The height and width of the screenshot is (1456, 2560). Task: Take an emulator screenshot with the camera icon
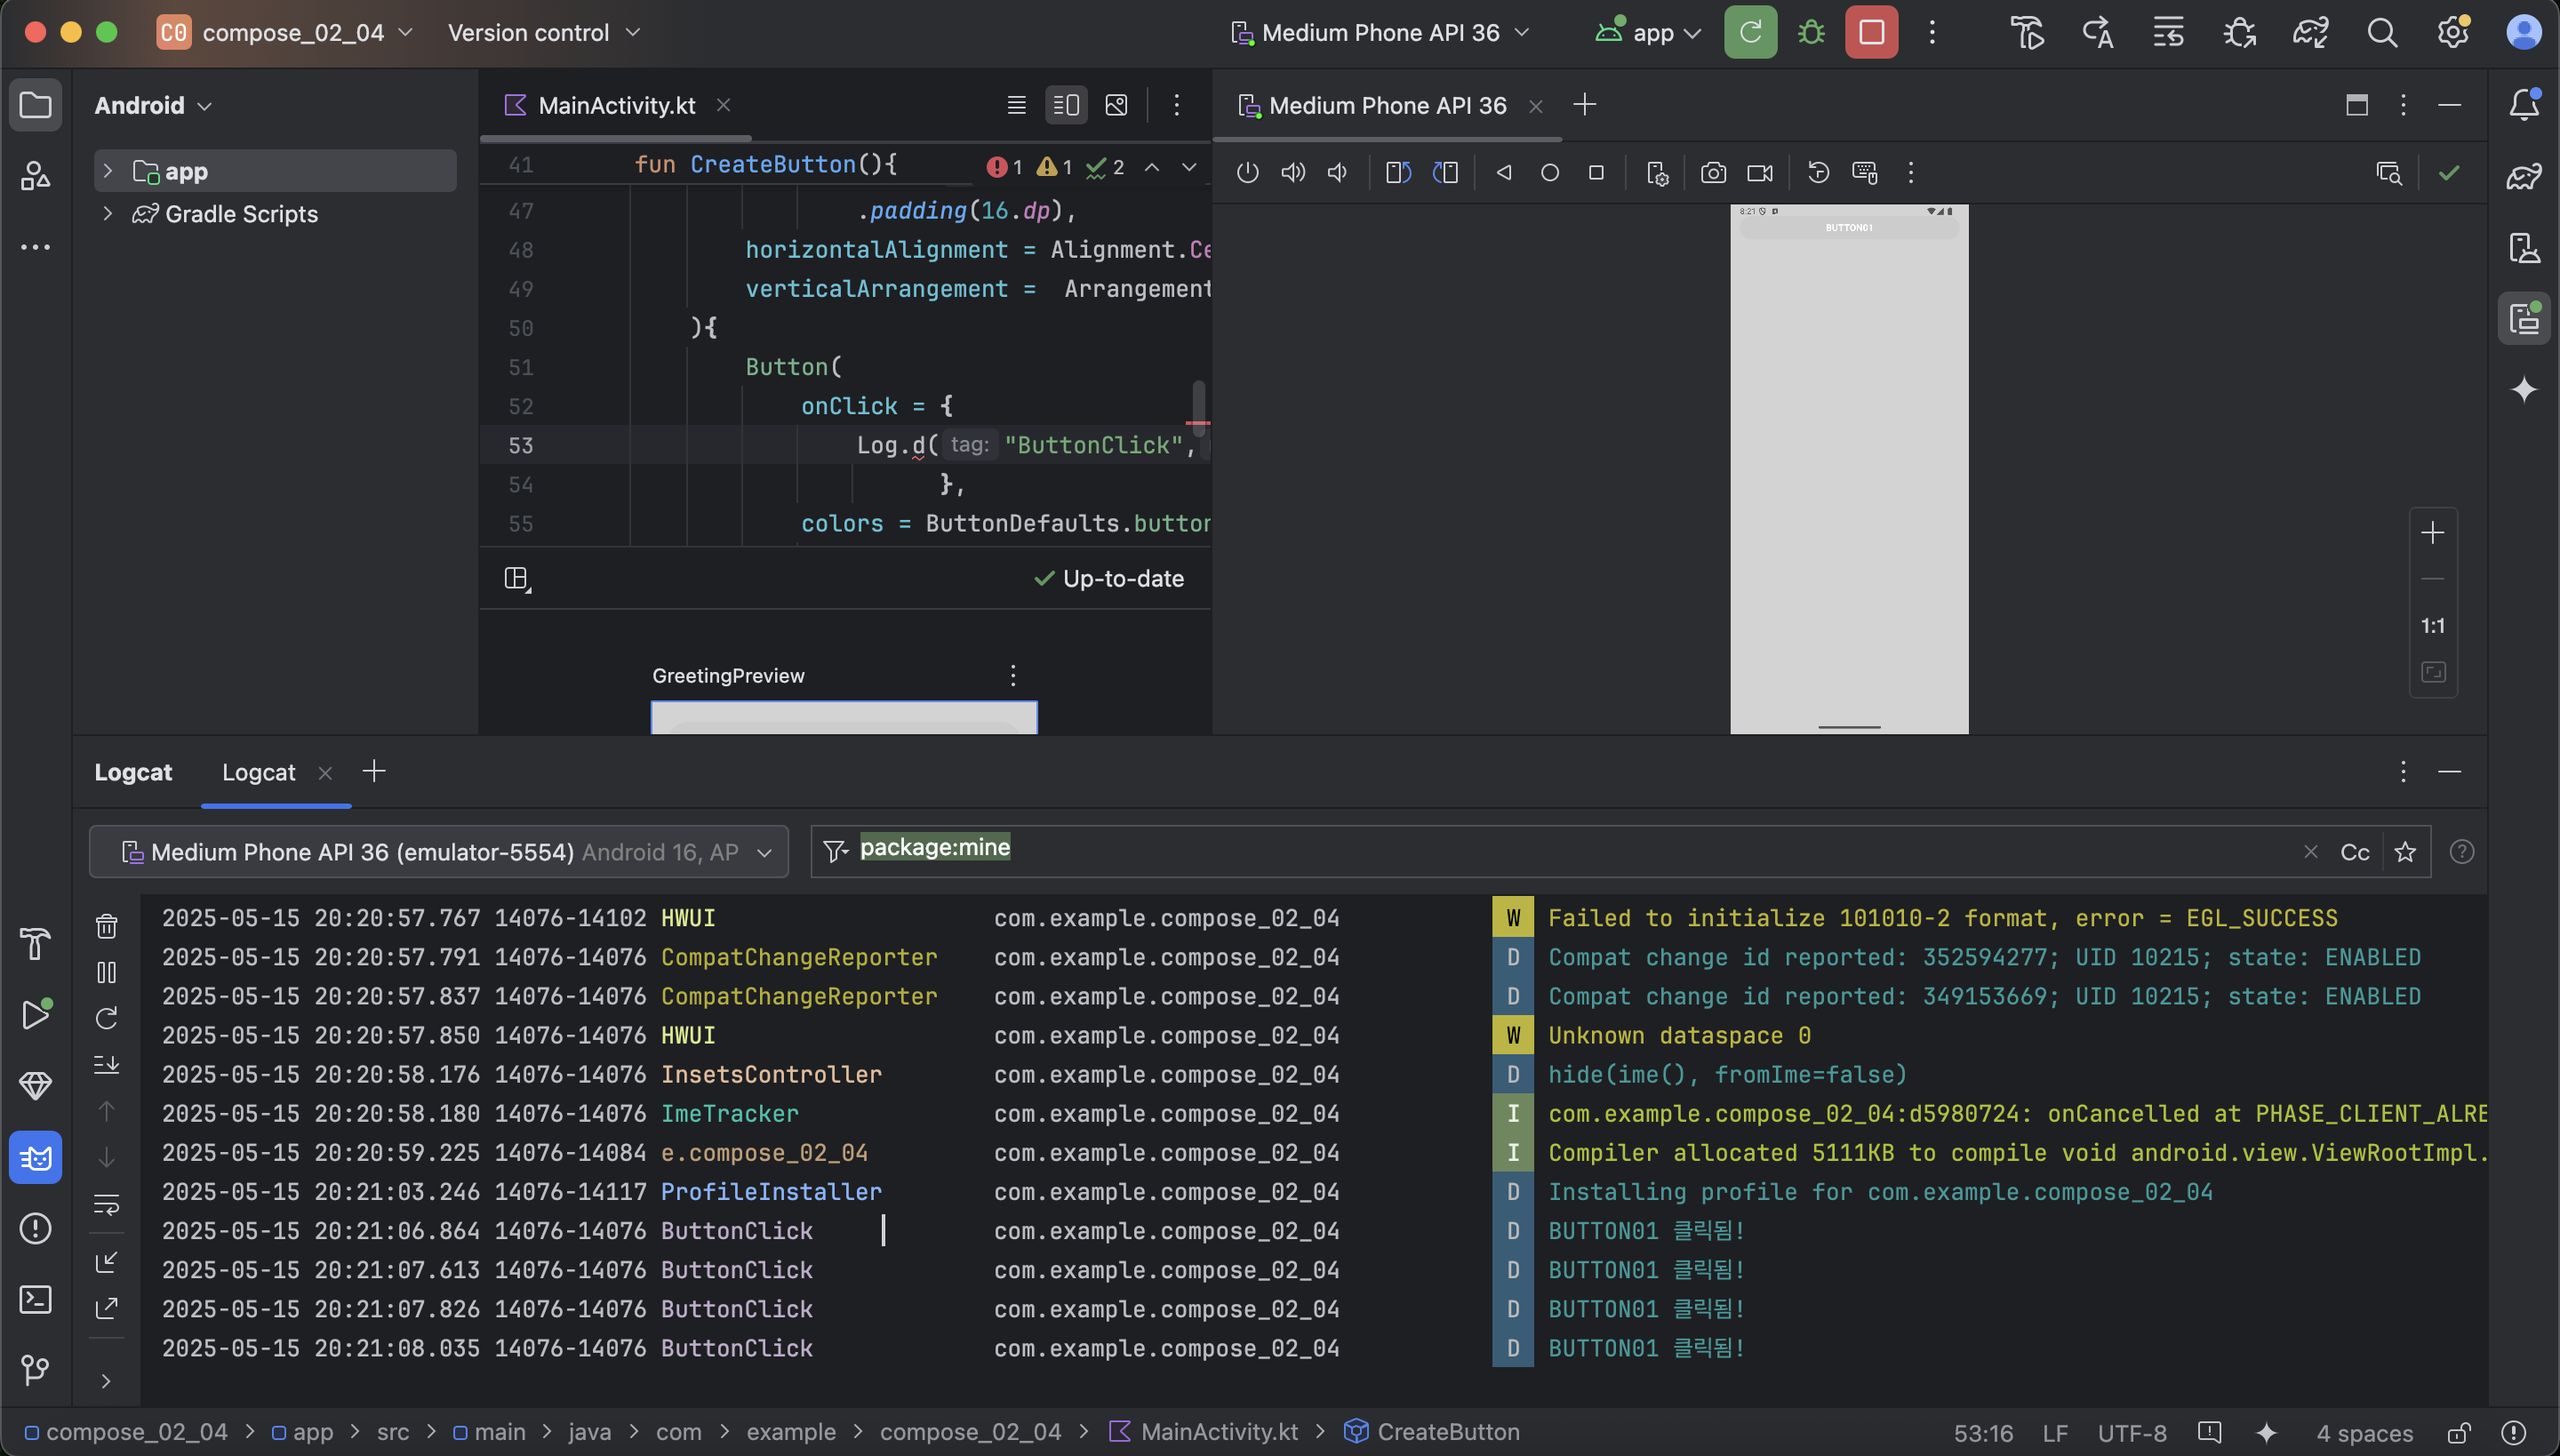pos(1713,173)
